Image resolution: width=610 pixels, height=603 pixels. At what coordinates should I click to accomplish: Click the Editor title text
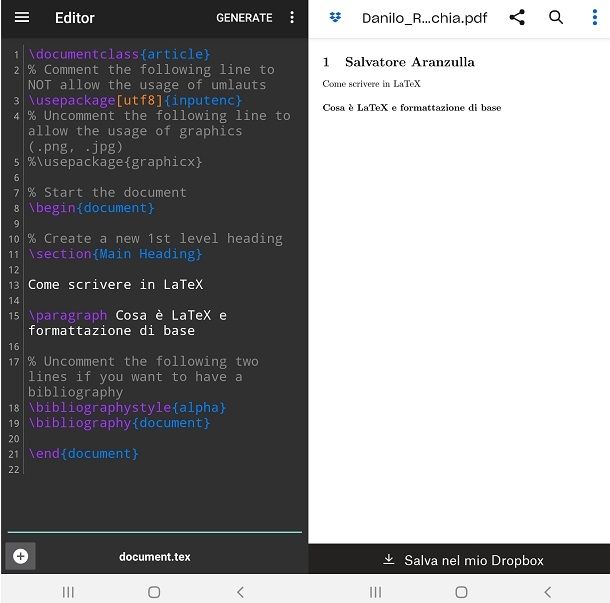pyautogui.click(x=74, y=18)
